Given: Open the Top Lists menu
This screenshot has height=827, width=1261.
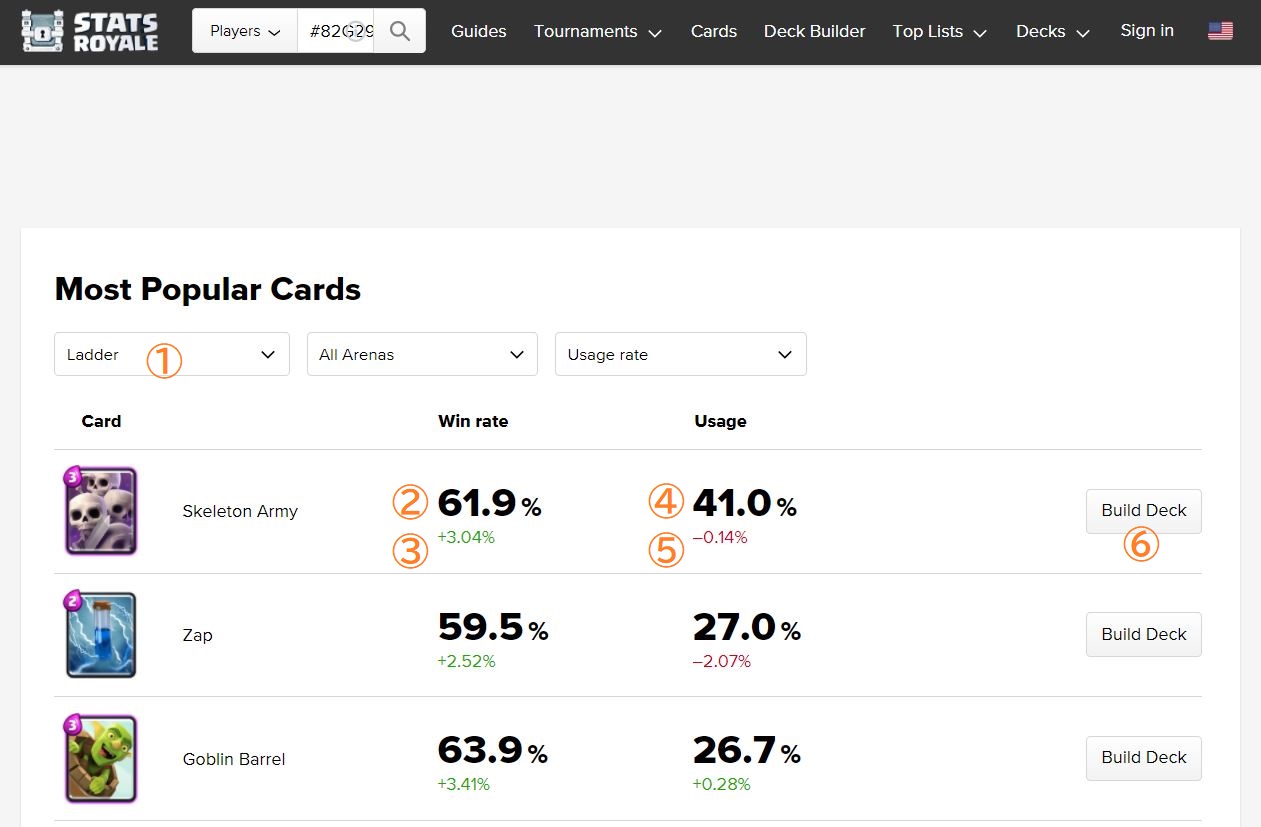Looking at the screenshot, I should (x=939, y=31).
